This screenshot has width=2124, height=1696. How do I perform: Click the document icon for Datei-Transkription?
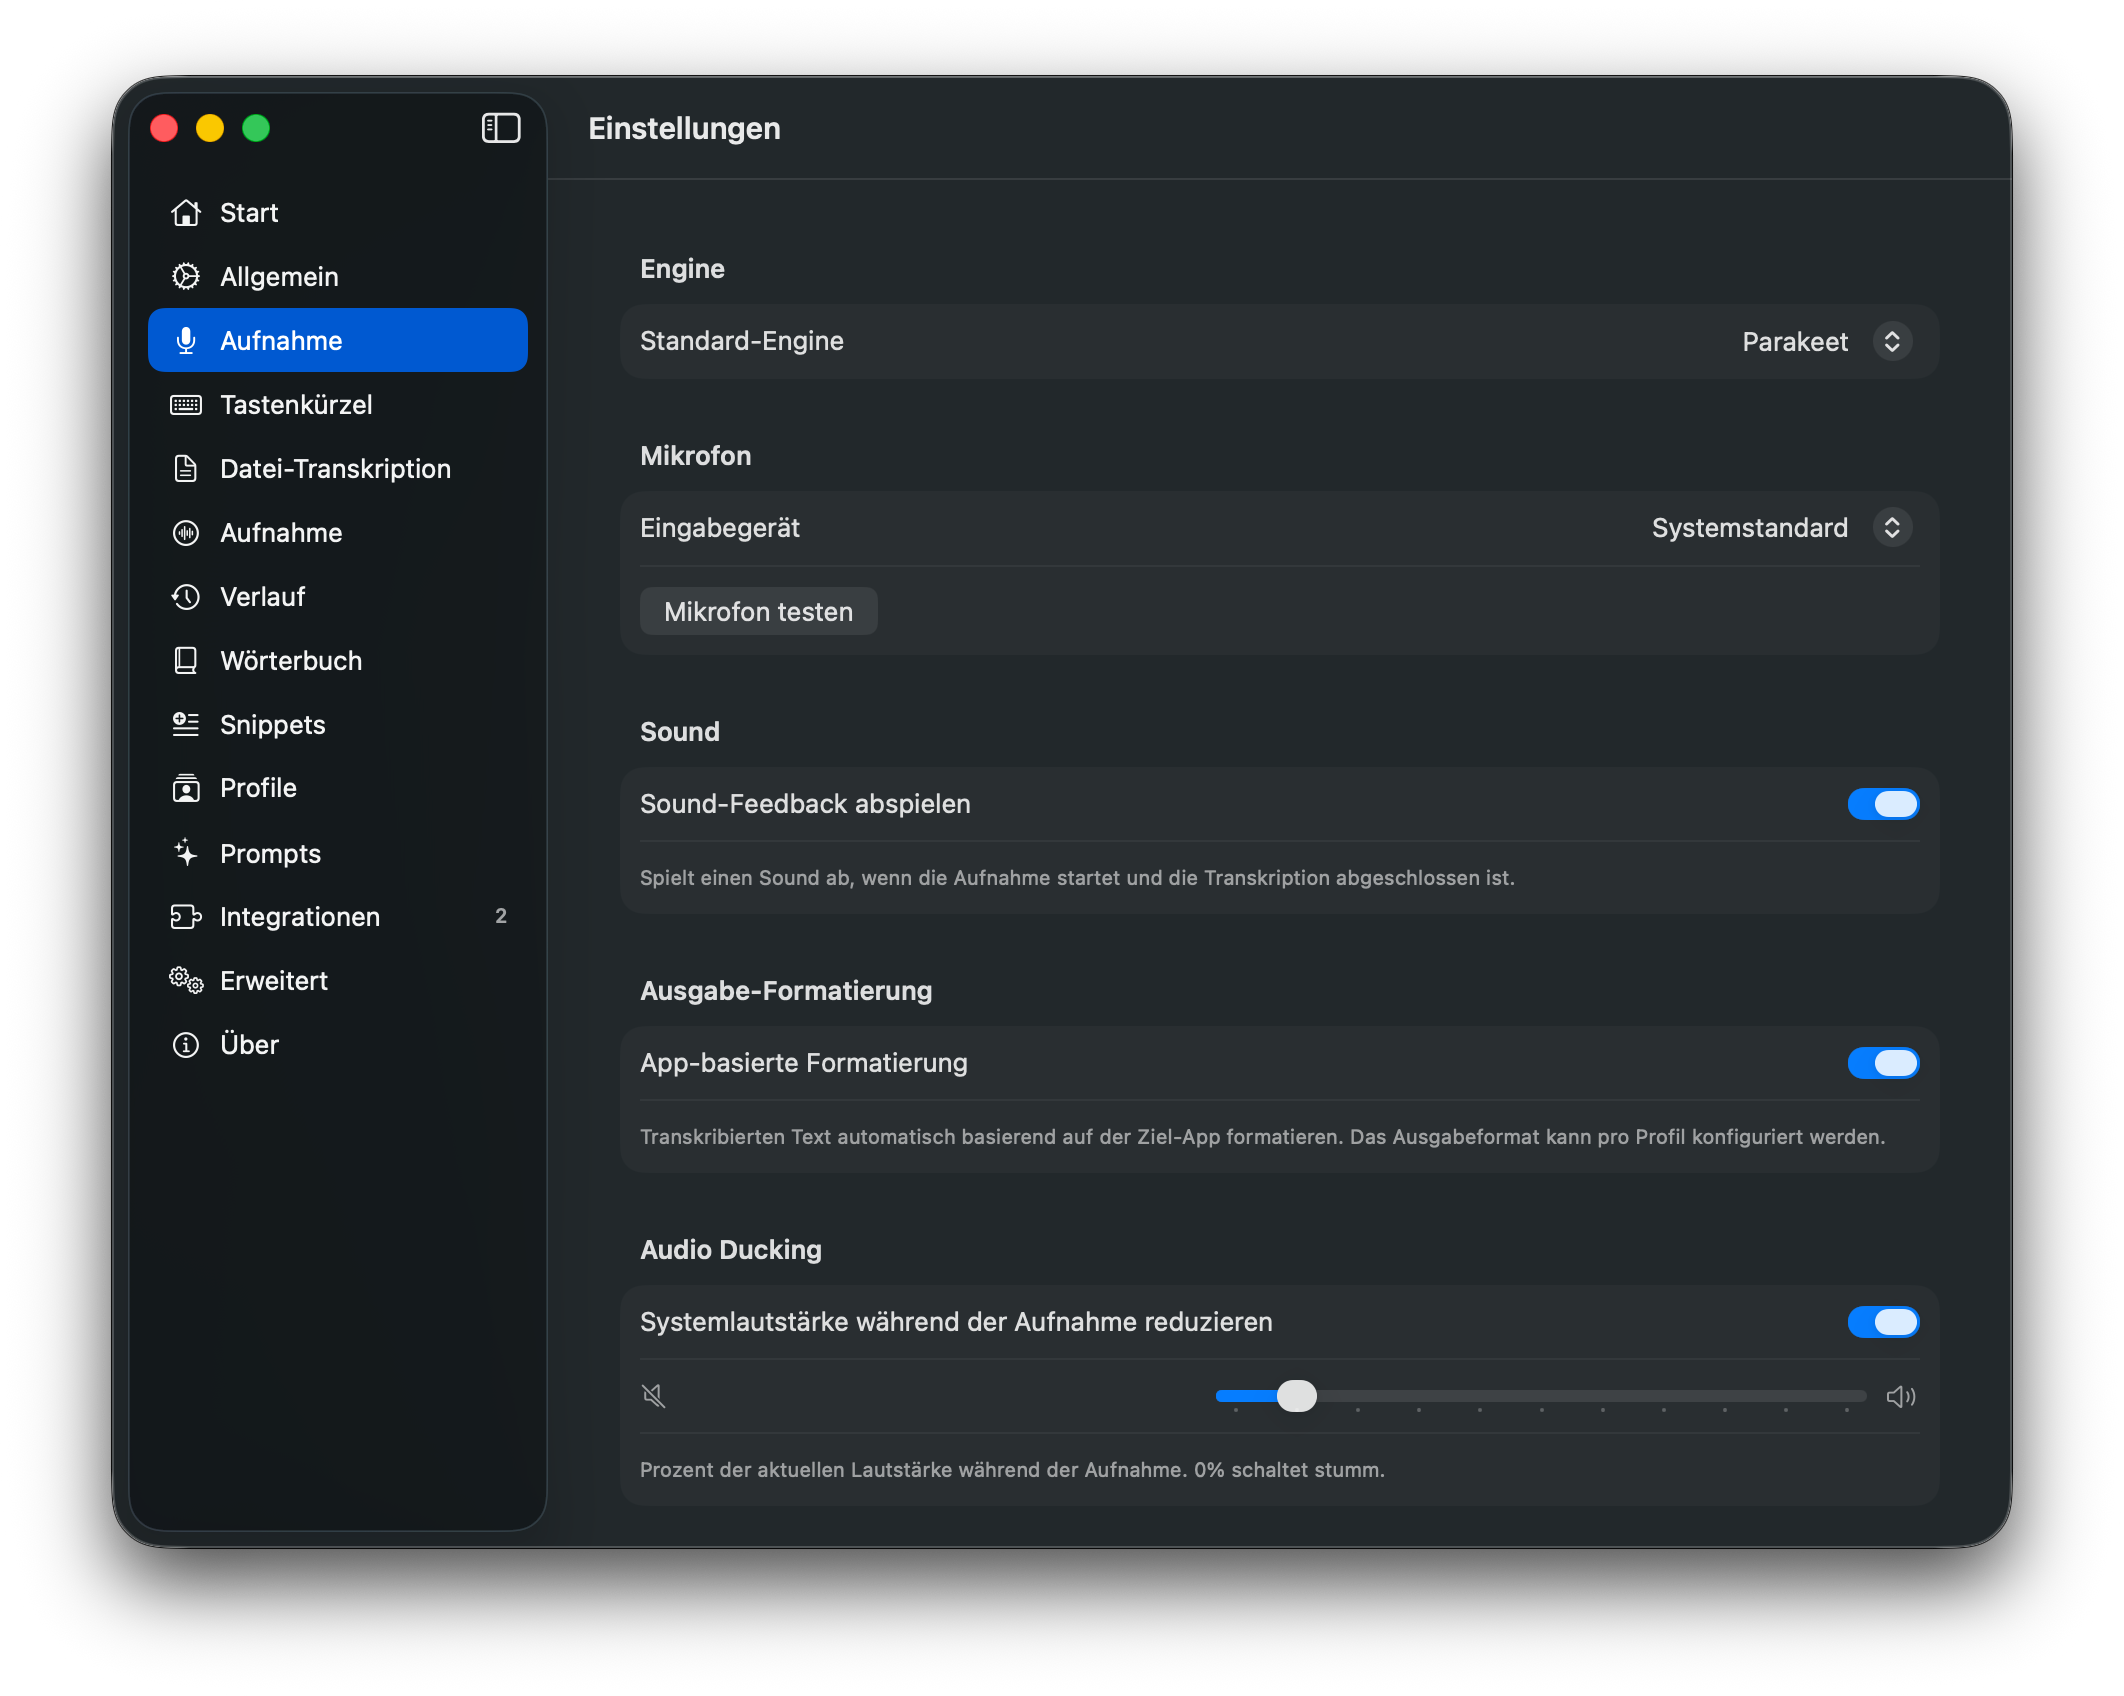(186, 469)
